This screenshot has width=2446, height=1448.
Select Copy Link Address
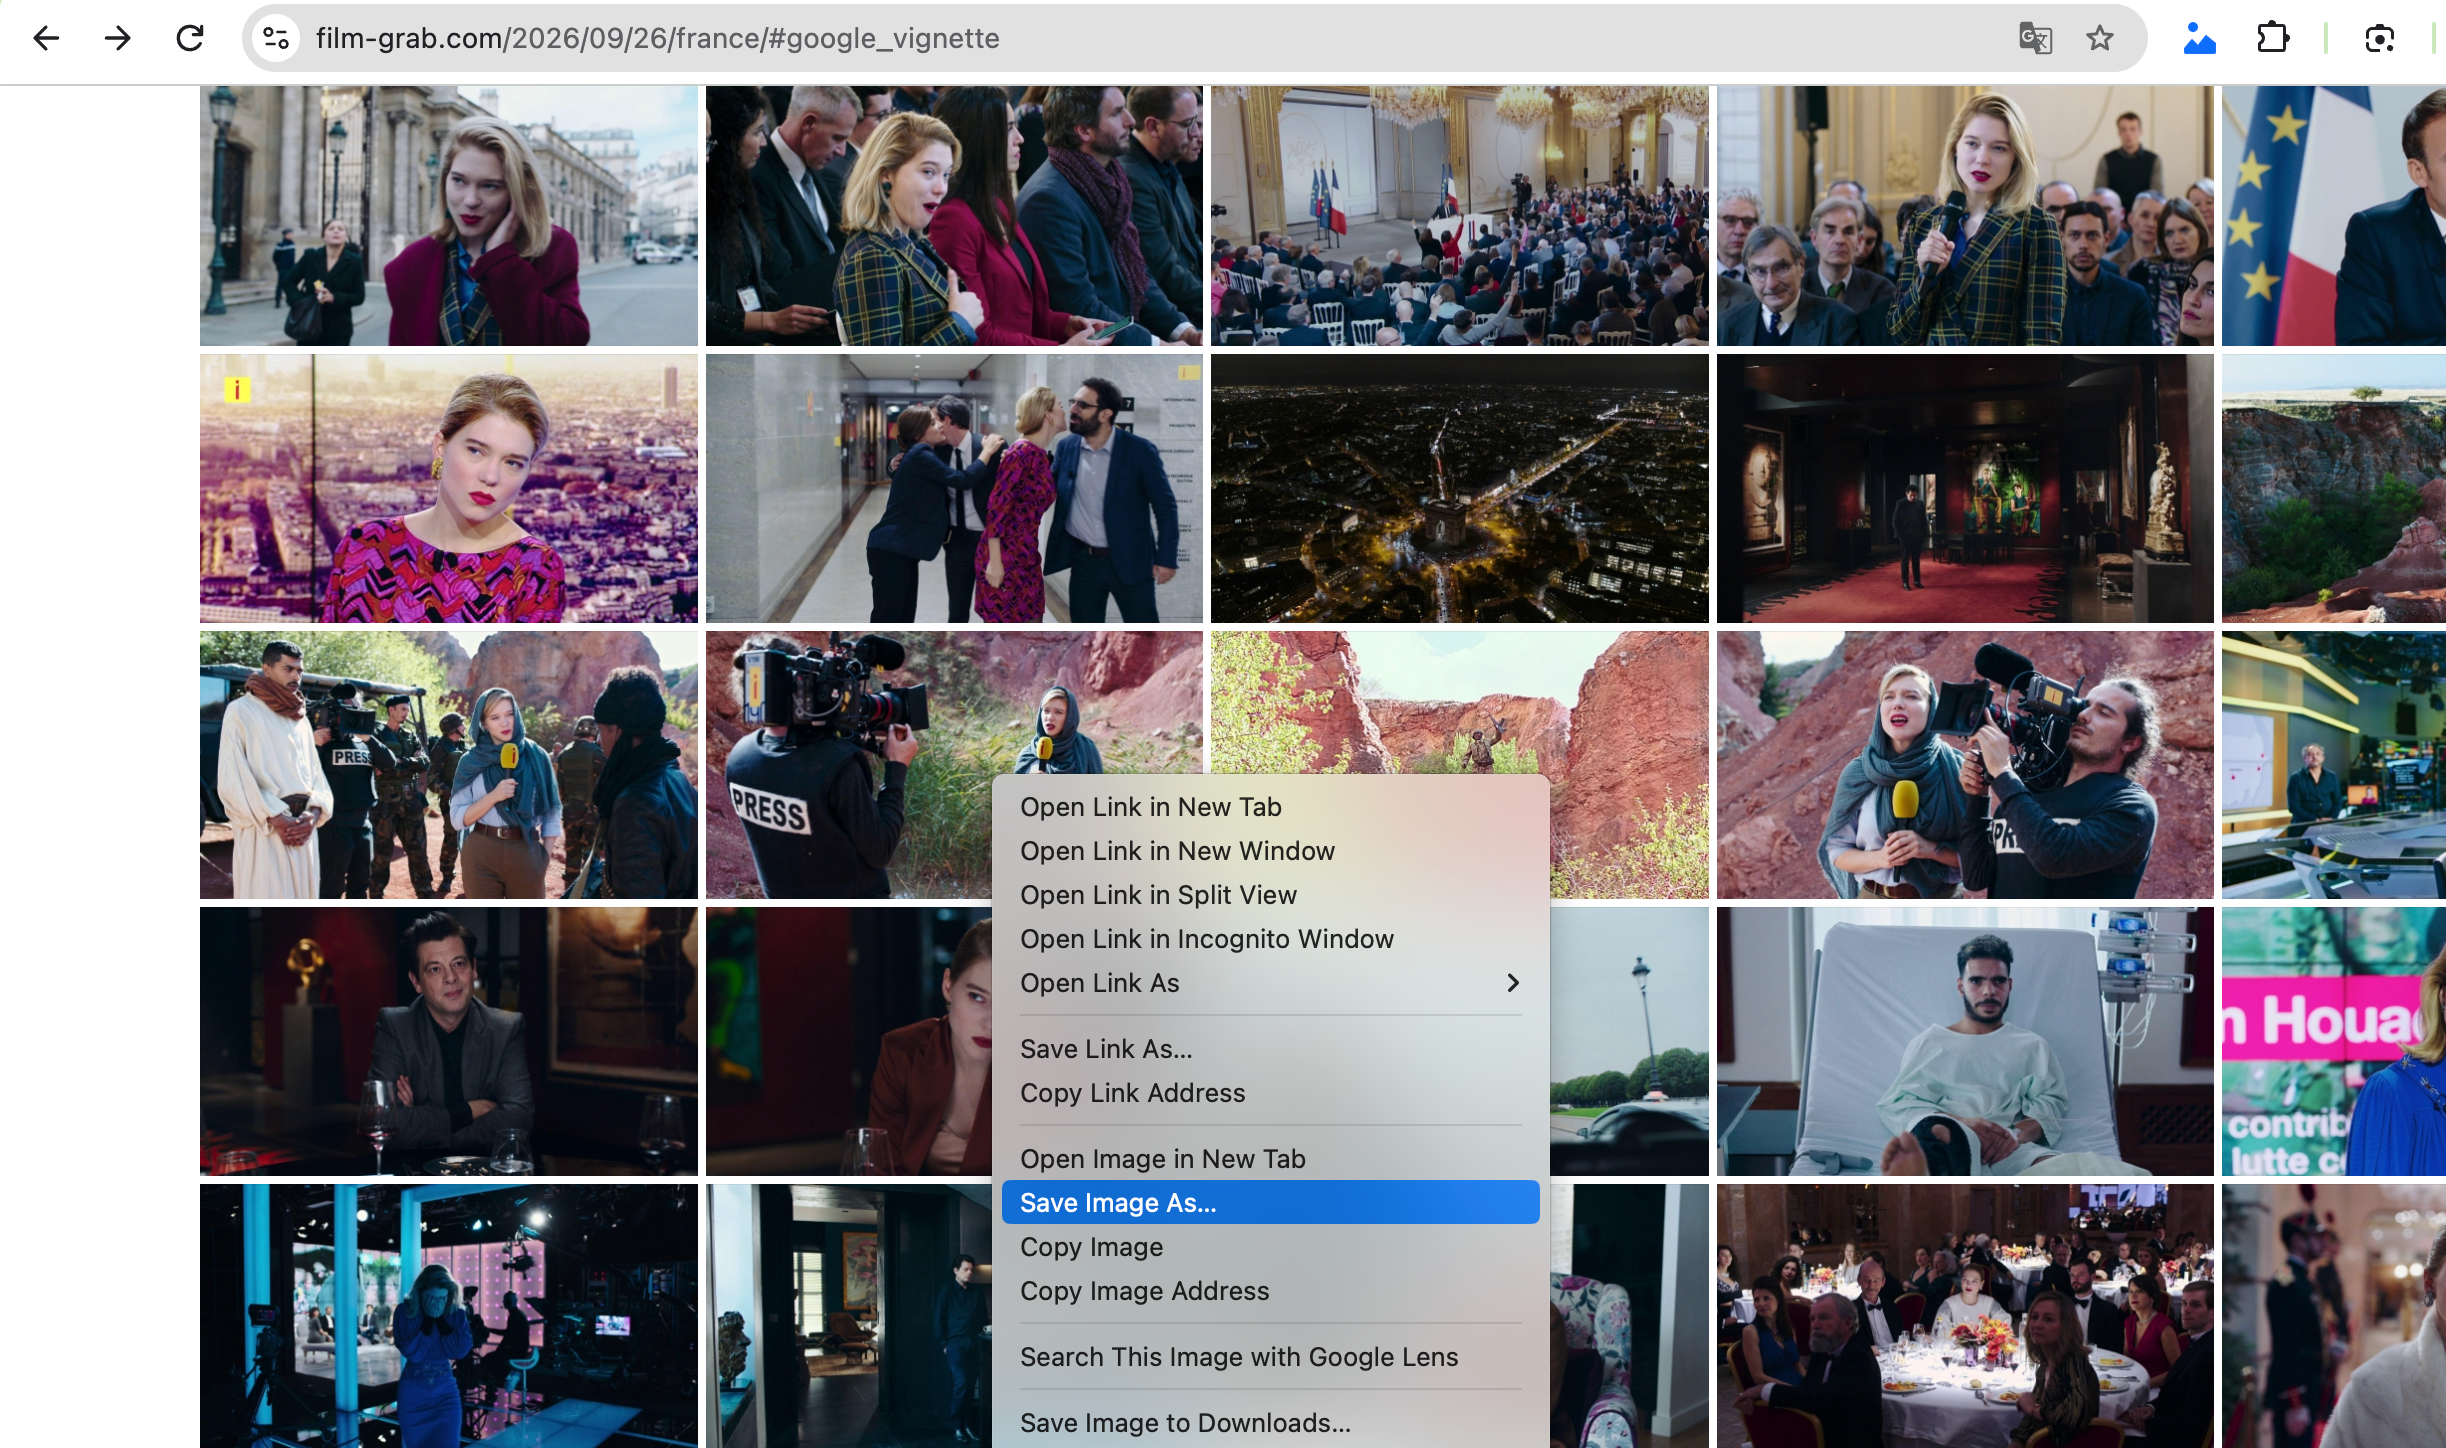click(x=1270, y=1093)
